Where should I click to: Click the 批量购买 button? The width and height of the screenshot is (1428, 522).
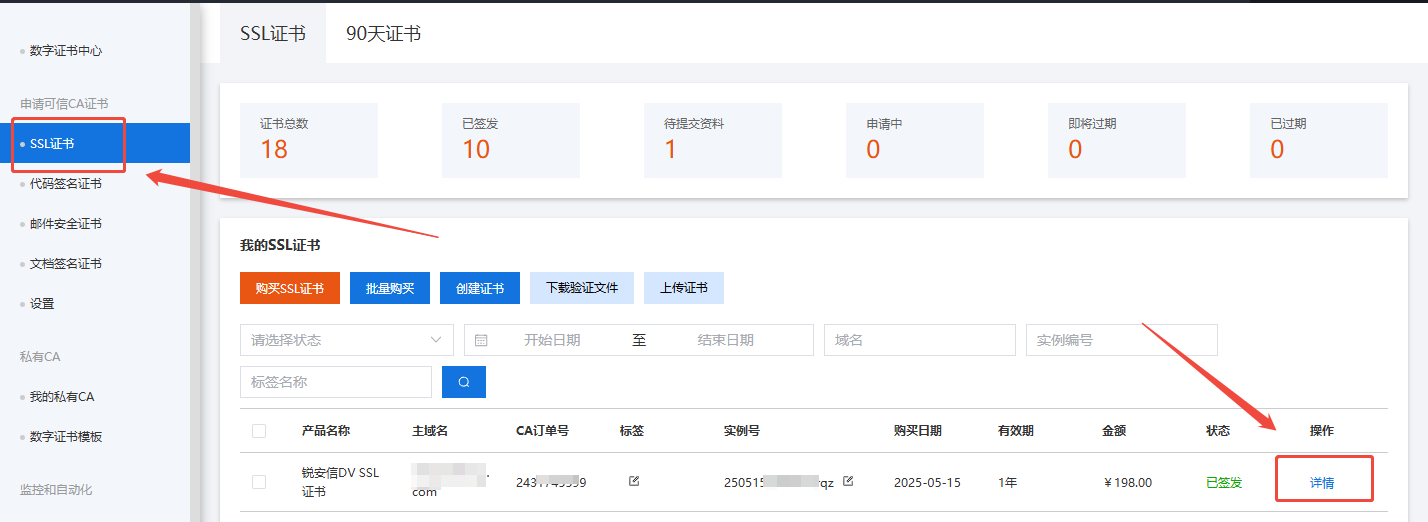(389, 288)
